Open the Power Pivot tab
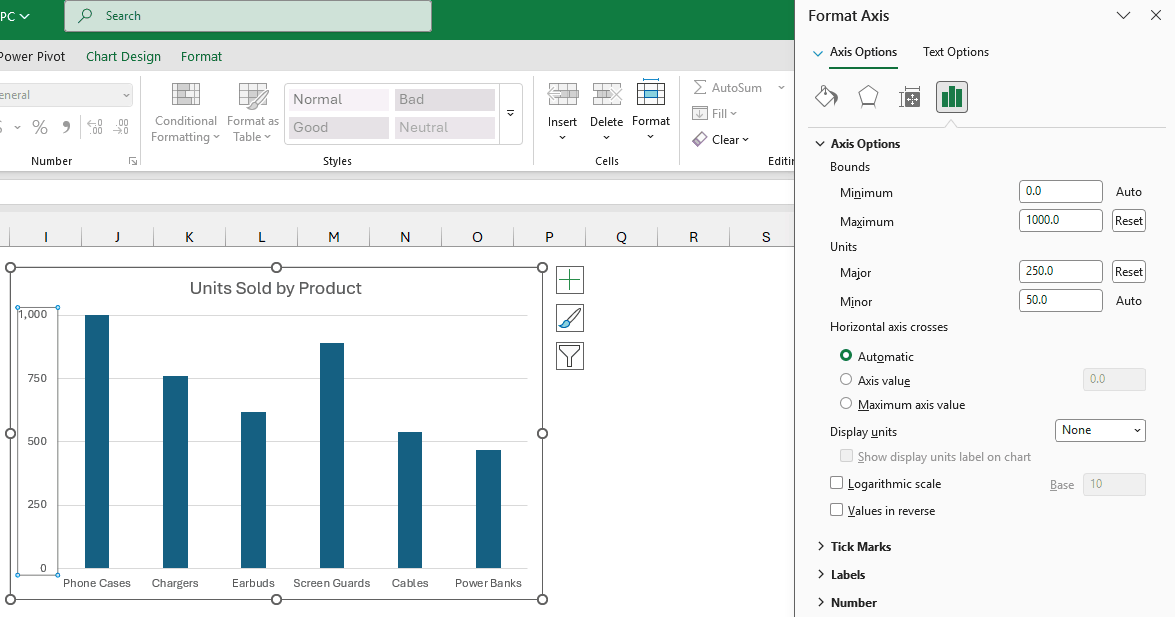Viewport: 1175px width, 617px height. click(32, 56)
